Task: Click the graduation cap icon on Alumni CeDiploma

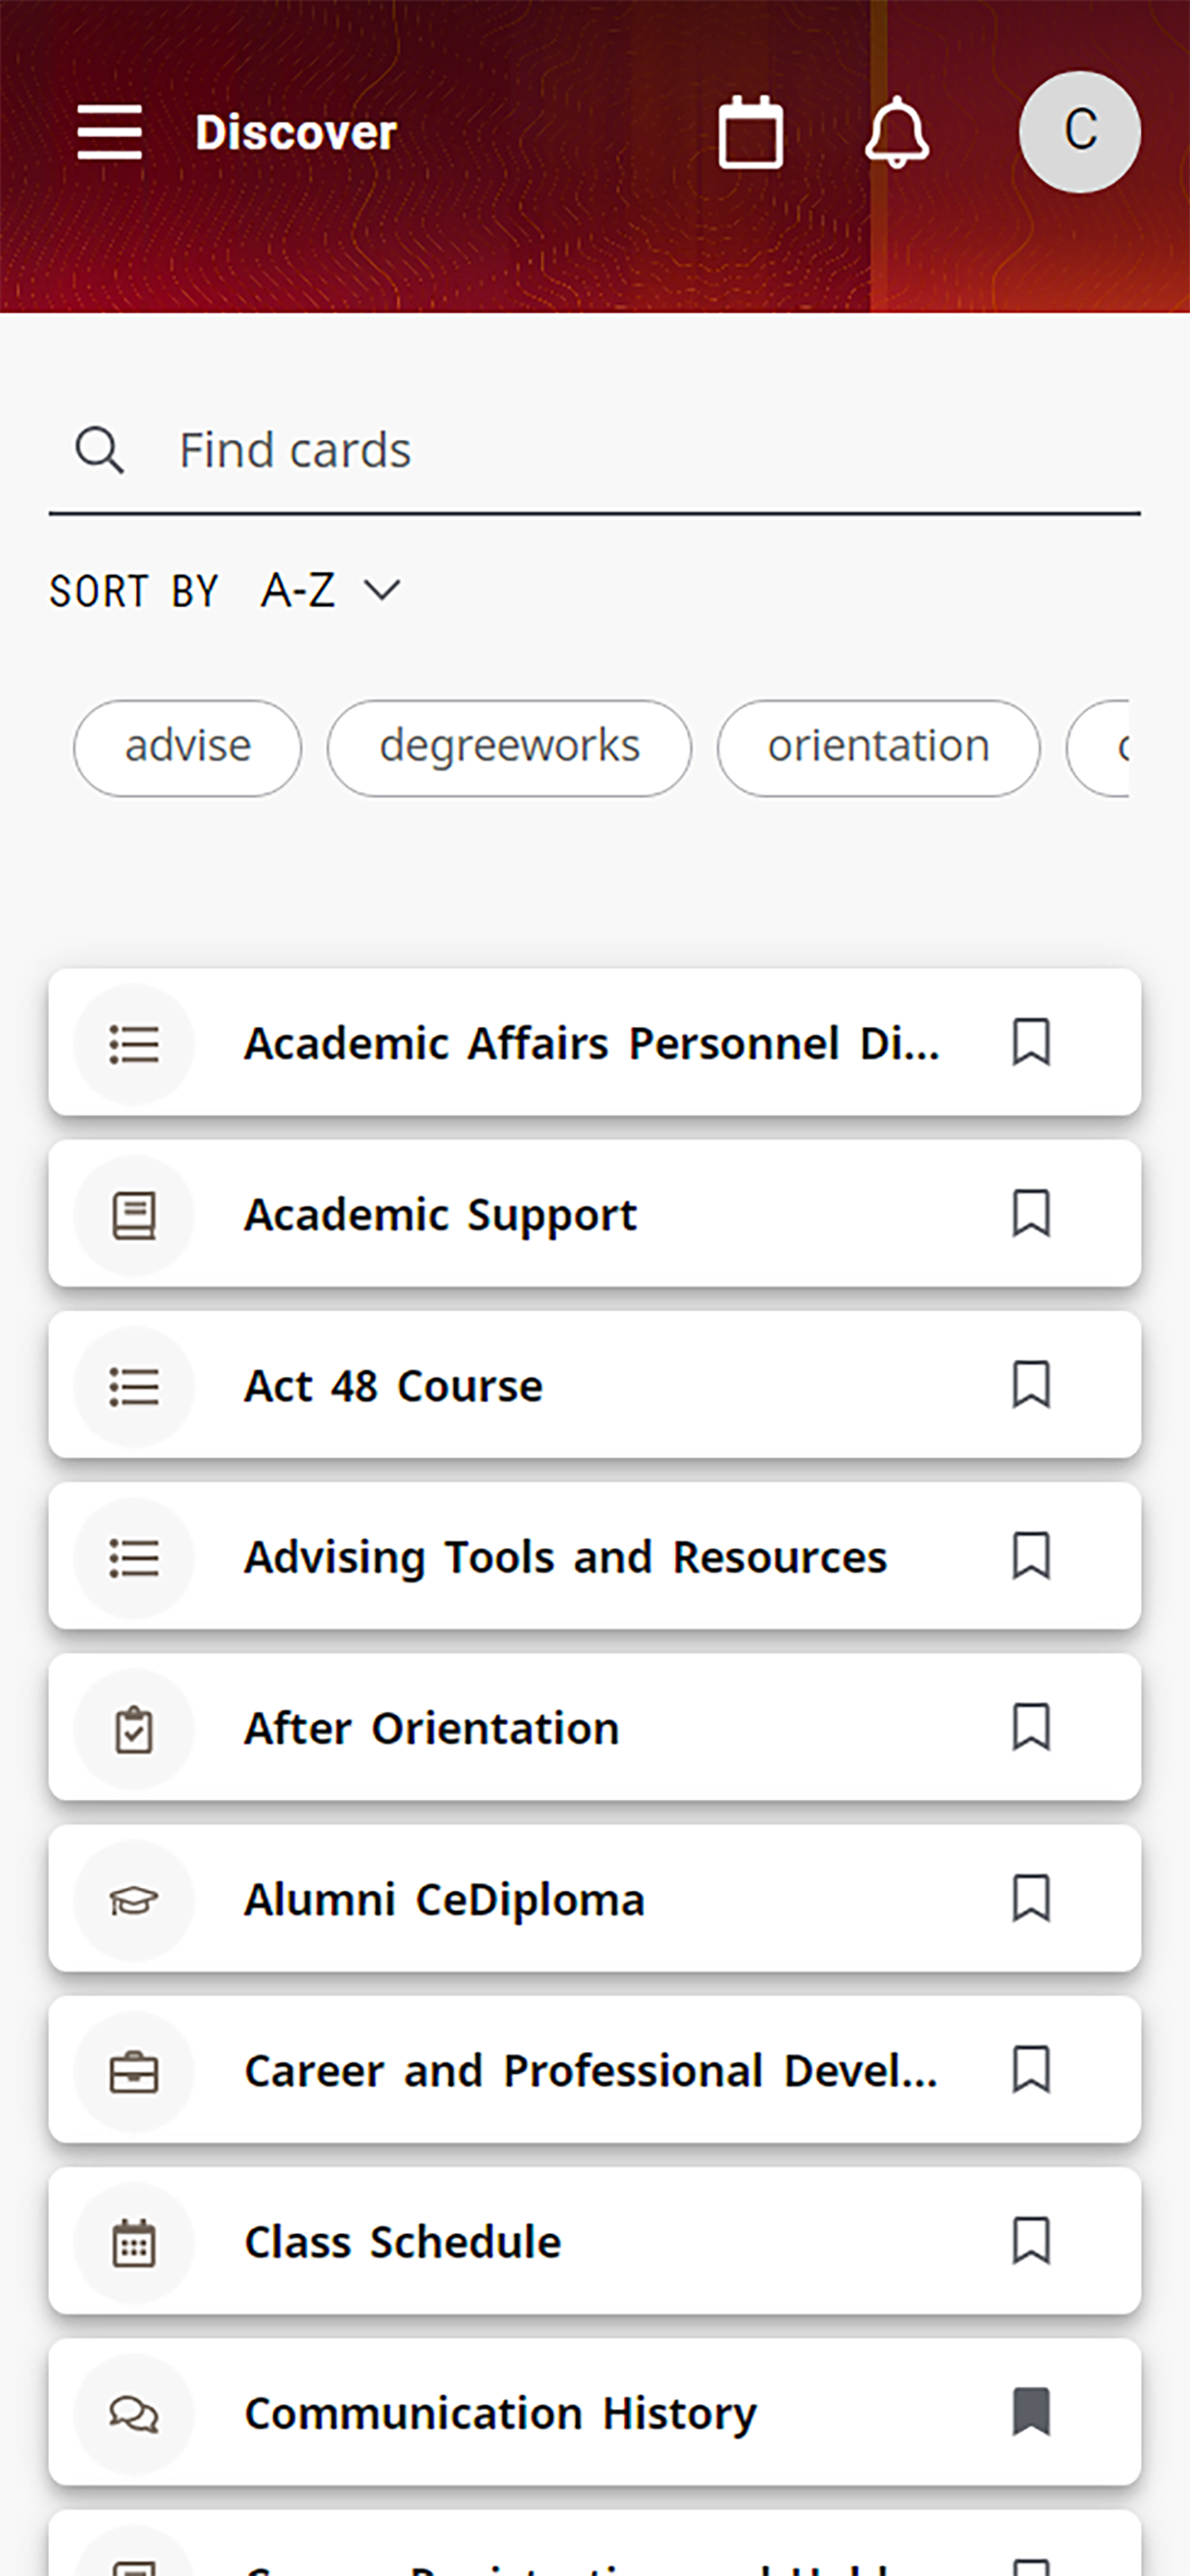Action: 133,1899
